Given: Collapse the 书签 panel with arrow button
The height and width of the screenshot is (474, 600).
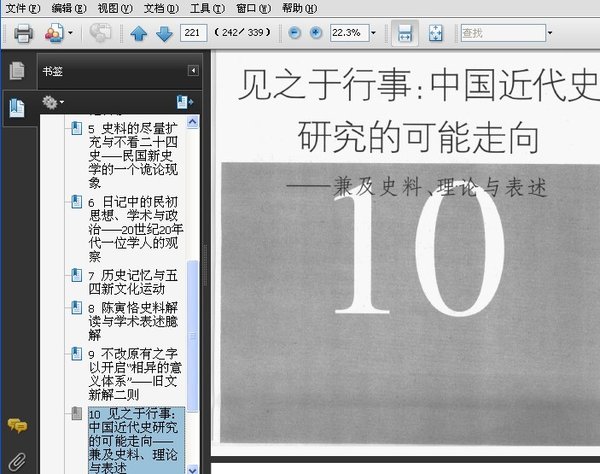Looking at the screenshot, I should tap(193, 71).
